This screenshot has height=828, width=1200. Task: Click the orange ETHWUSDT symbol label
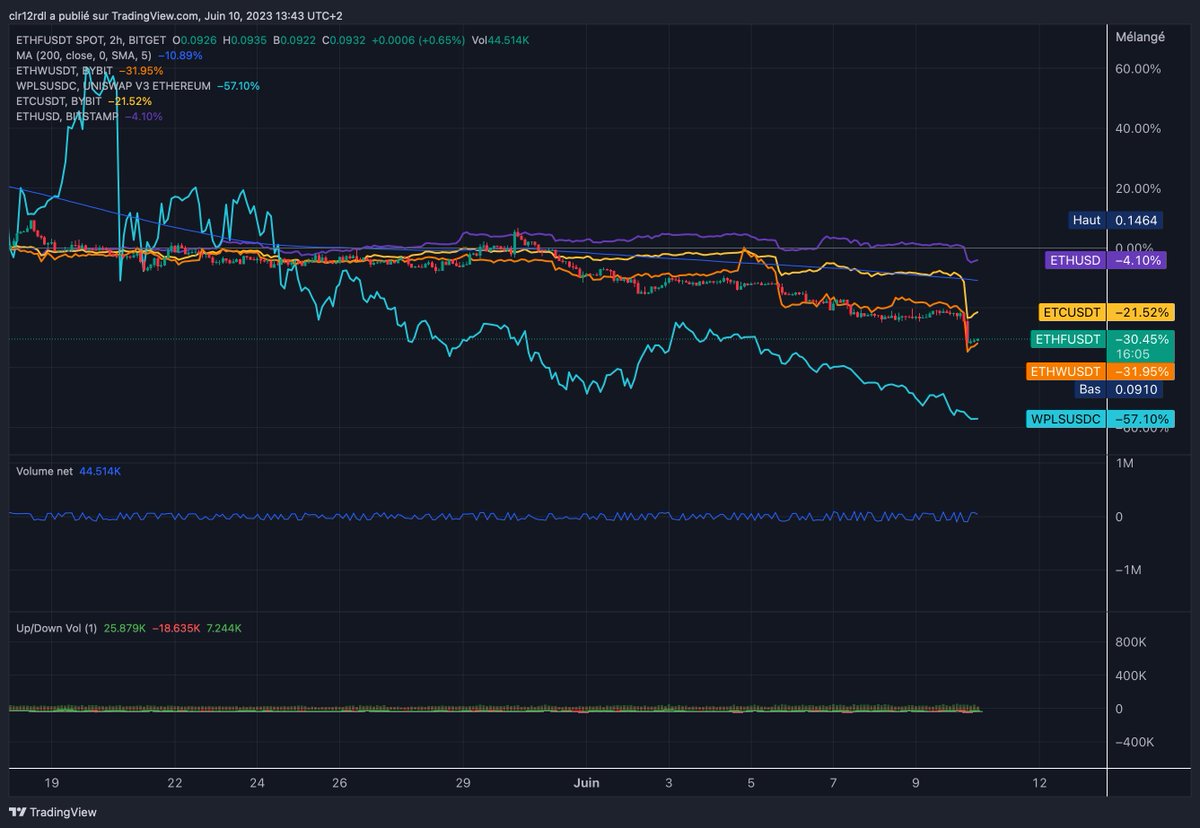tap(1067, 371)
